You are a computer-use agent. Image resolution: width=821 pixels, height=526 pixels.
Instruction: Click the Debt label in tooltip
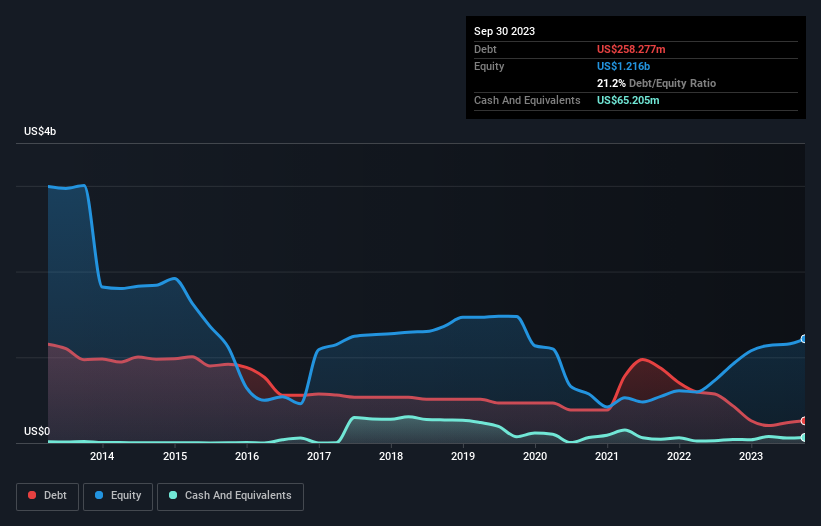485,49
